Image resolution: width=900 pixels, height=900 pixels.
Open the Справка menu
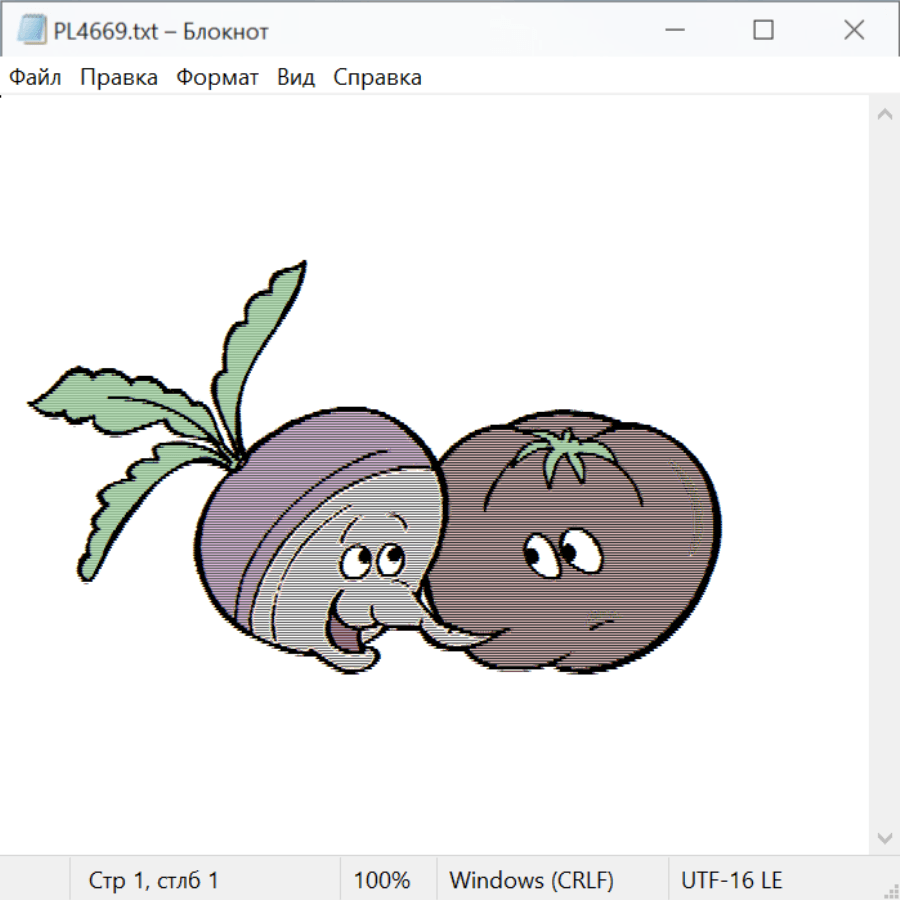(377, 78)
